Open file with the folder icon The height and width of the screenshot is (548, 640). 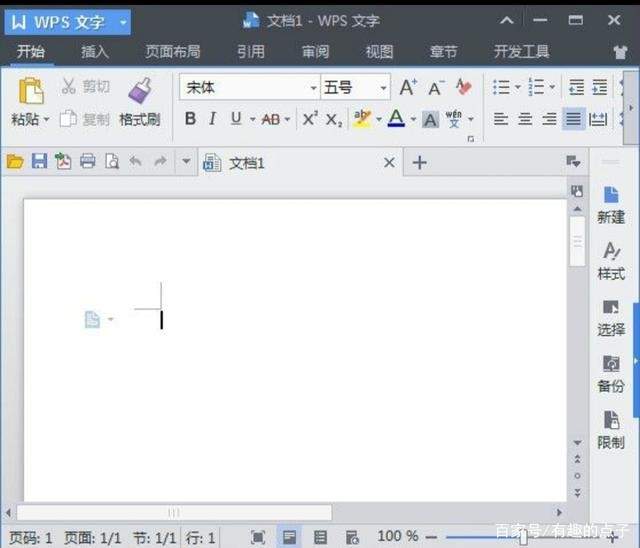click(15, 162)
